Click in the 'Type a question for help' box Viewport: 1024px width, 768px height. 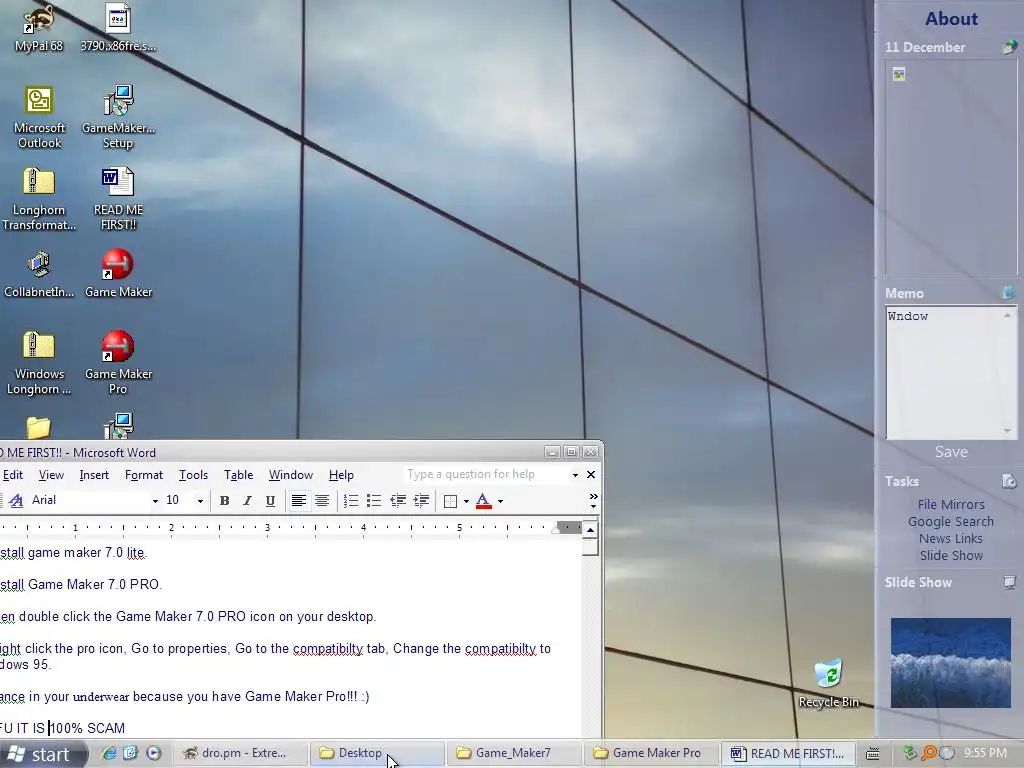click(487, 474)
